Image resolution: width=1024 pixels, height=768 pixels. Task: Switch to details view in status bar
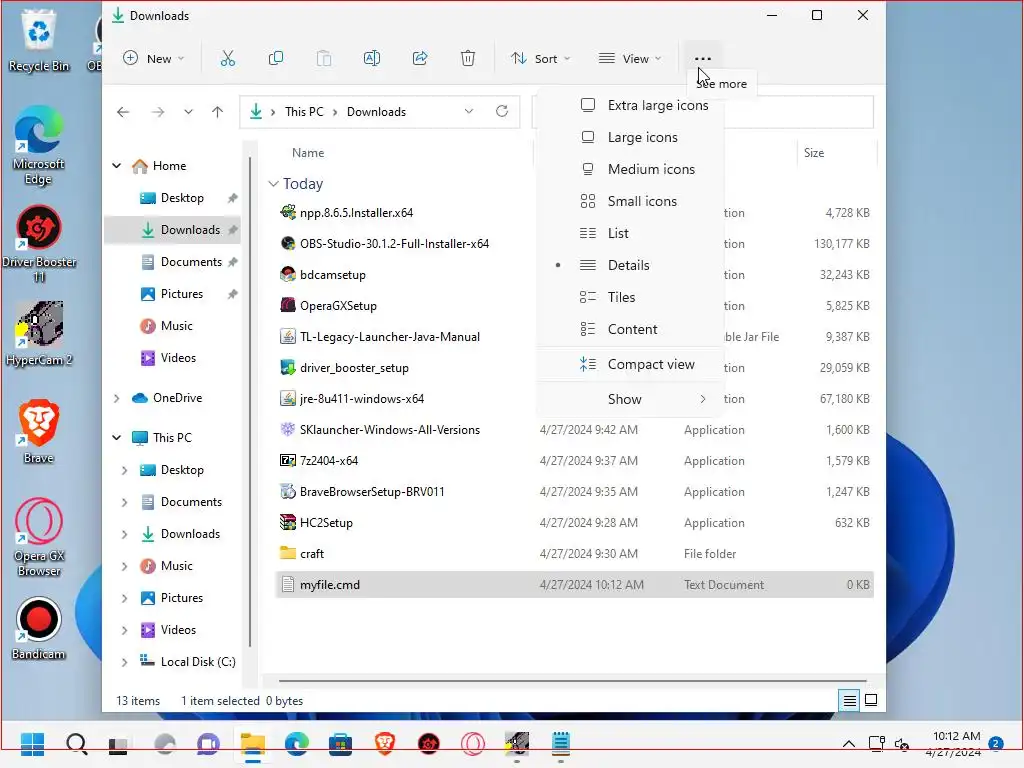point(849,701)
